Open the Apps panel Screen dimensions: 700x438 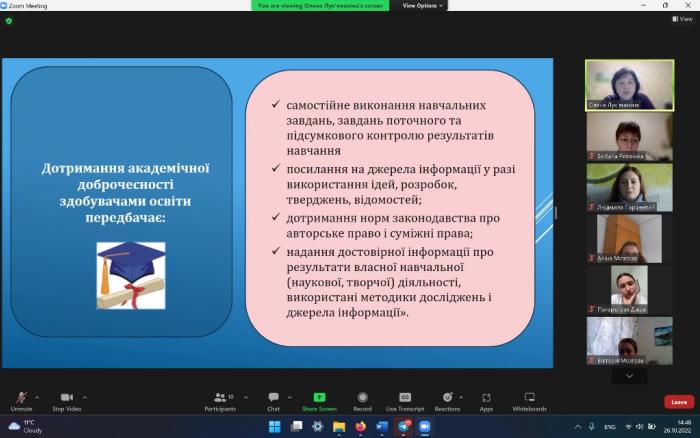point(486,400)
